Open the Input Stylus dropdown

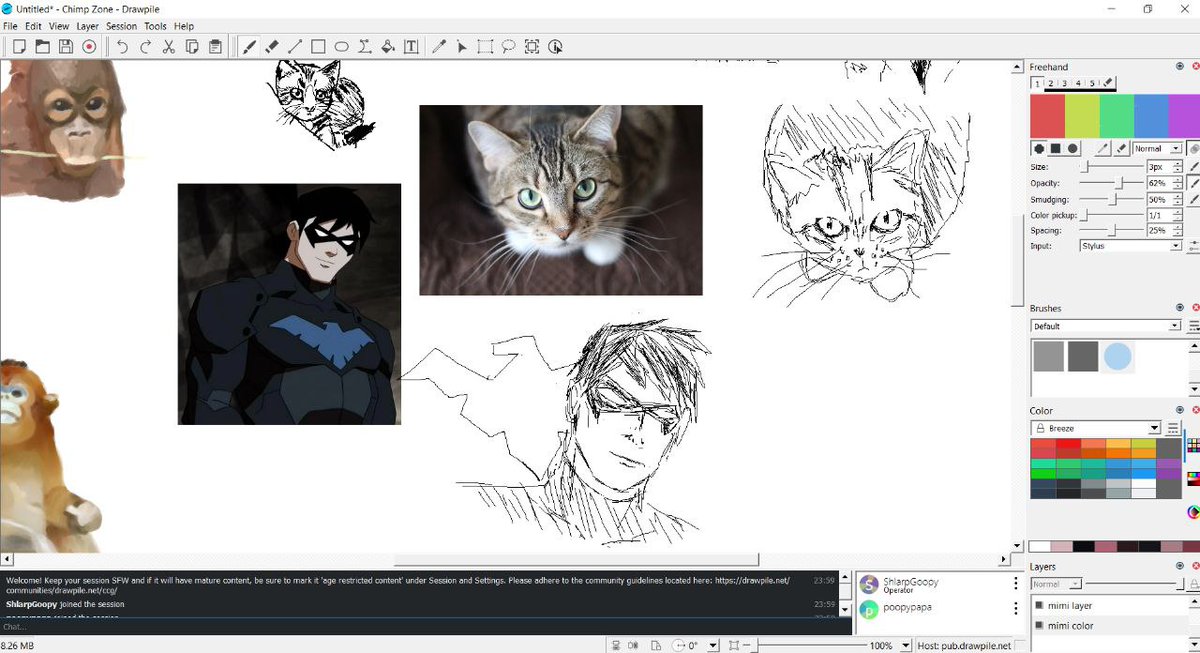pos(1131,245)
